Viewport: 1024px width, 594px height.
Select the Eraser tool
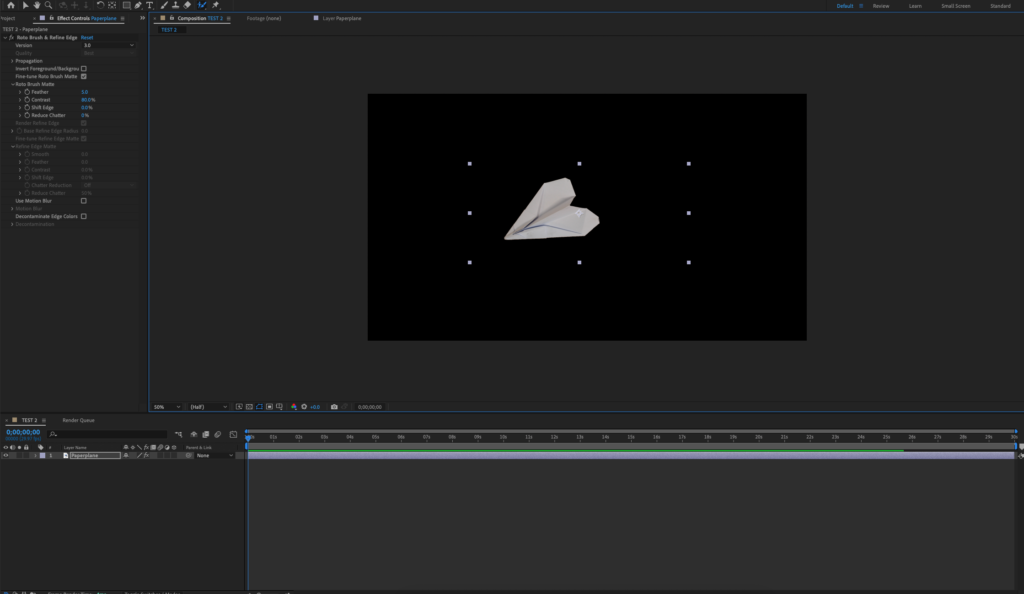(x=187, y=5)
